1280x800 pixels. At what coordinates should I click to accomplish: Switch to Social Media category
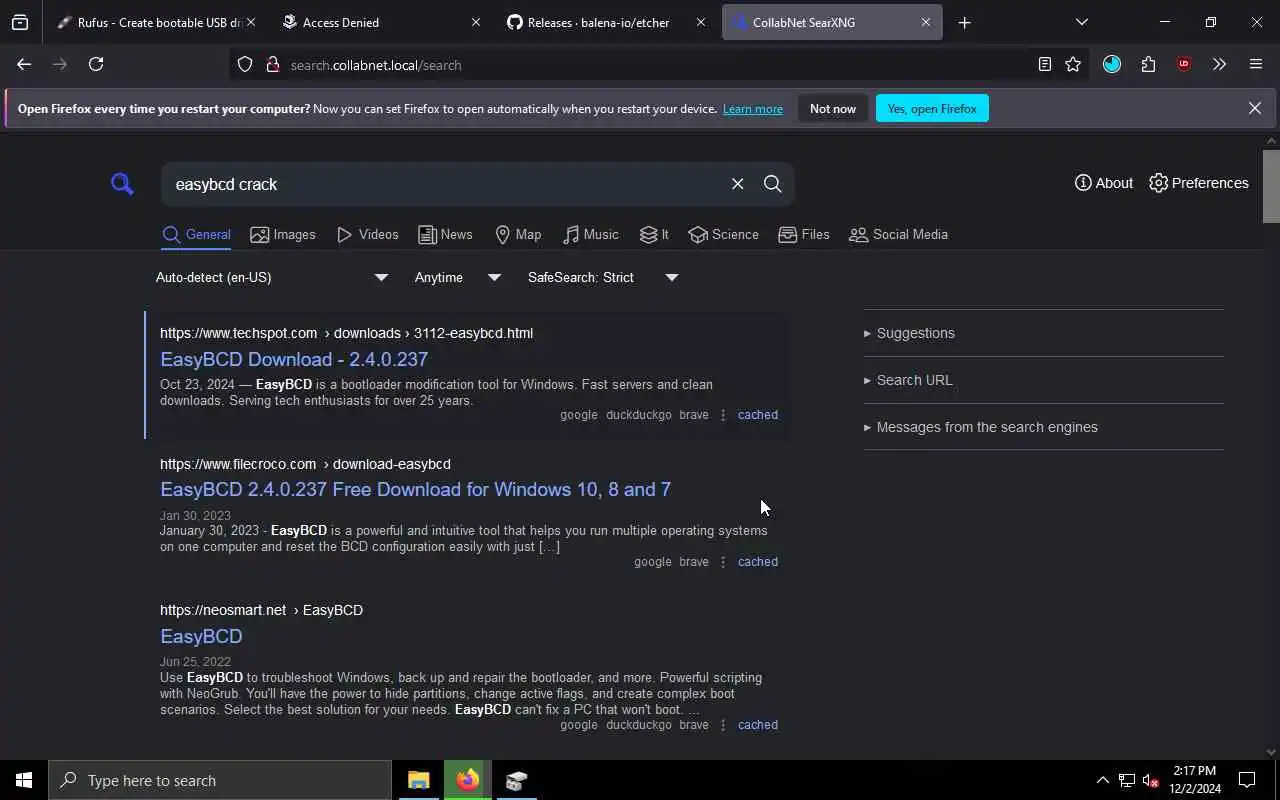click(898, 235)
